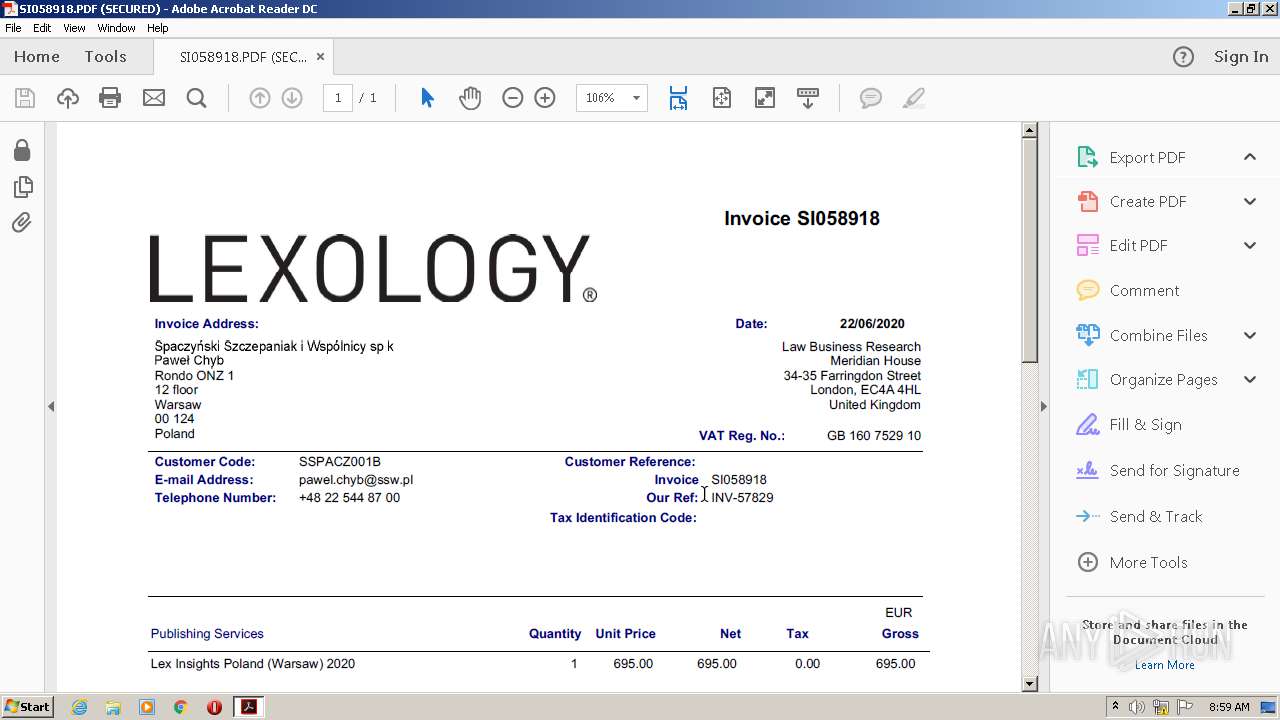Open security lock panel in left sidebar
The width and height of the screenshot is (1280, 720).
point(22,150)
